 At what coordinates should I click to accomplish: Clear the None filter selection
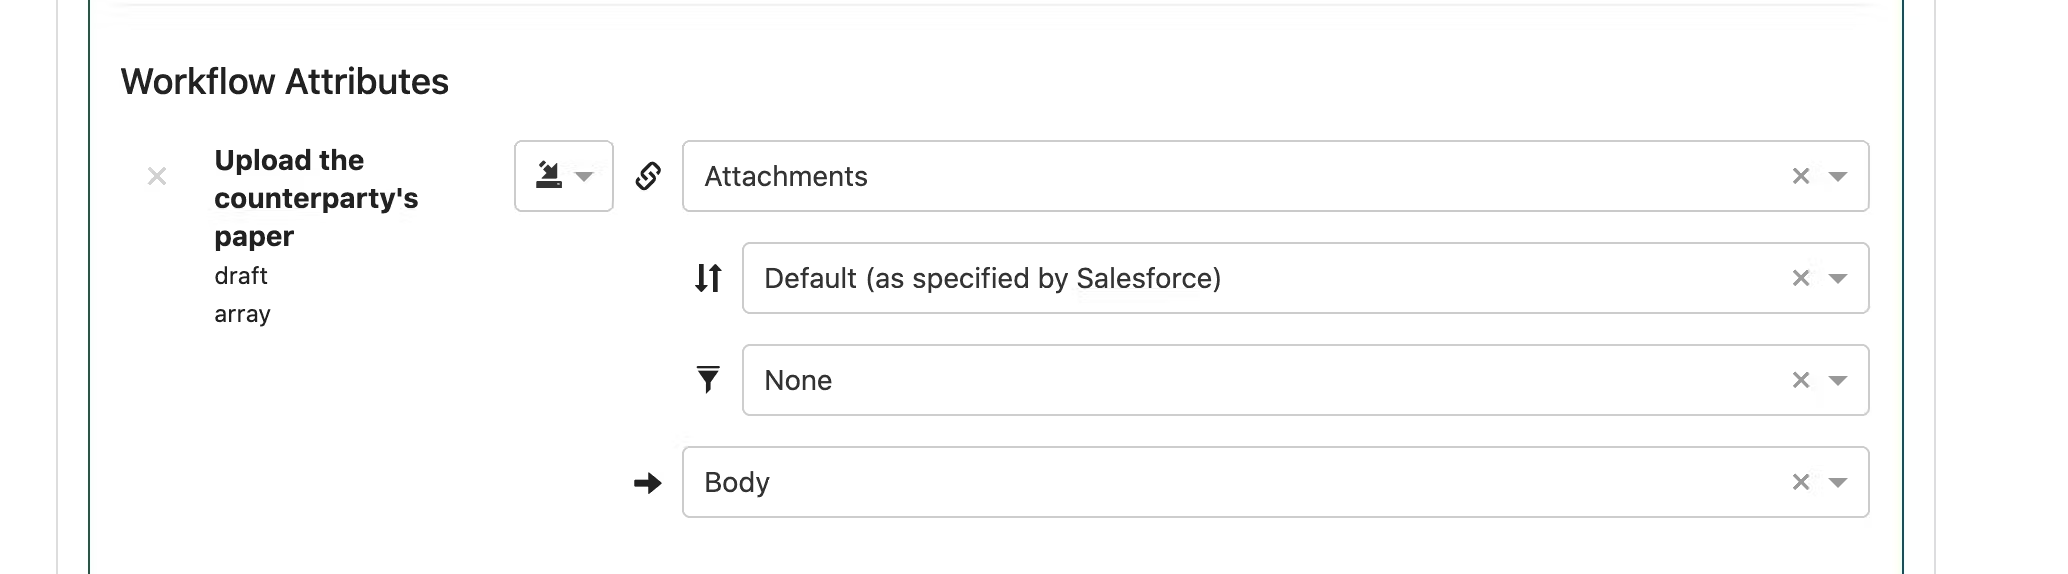[x=1801, y=380]
